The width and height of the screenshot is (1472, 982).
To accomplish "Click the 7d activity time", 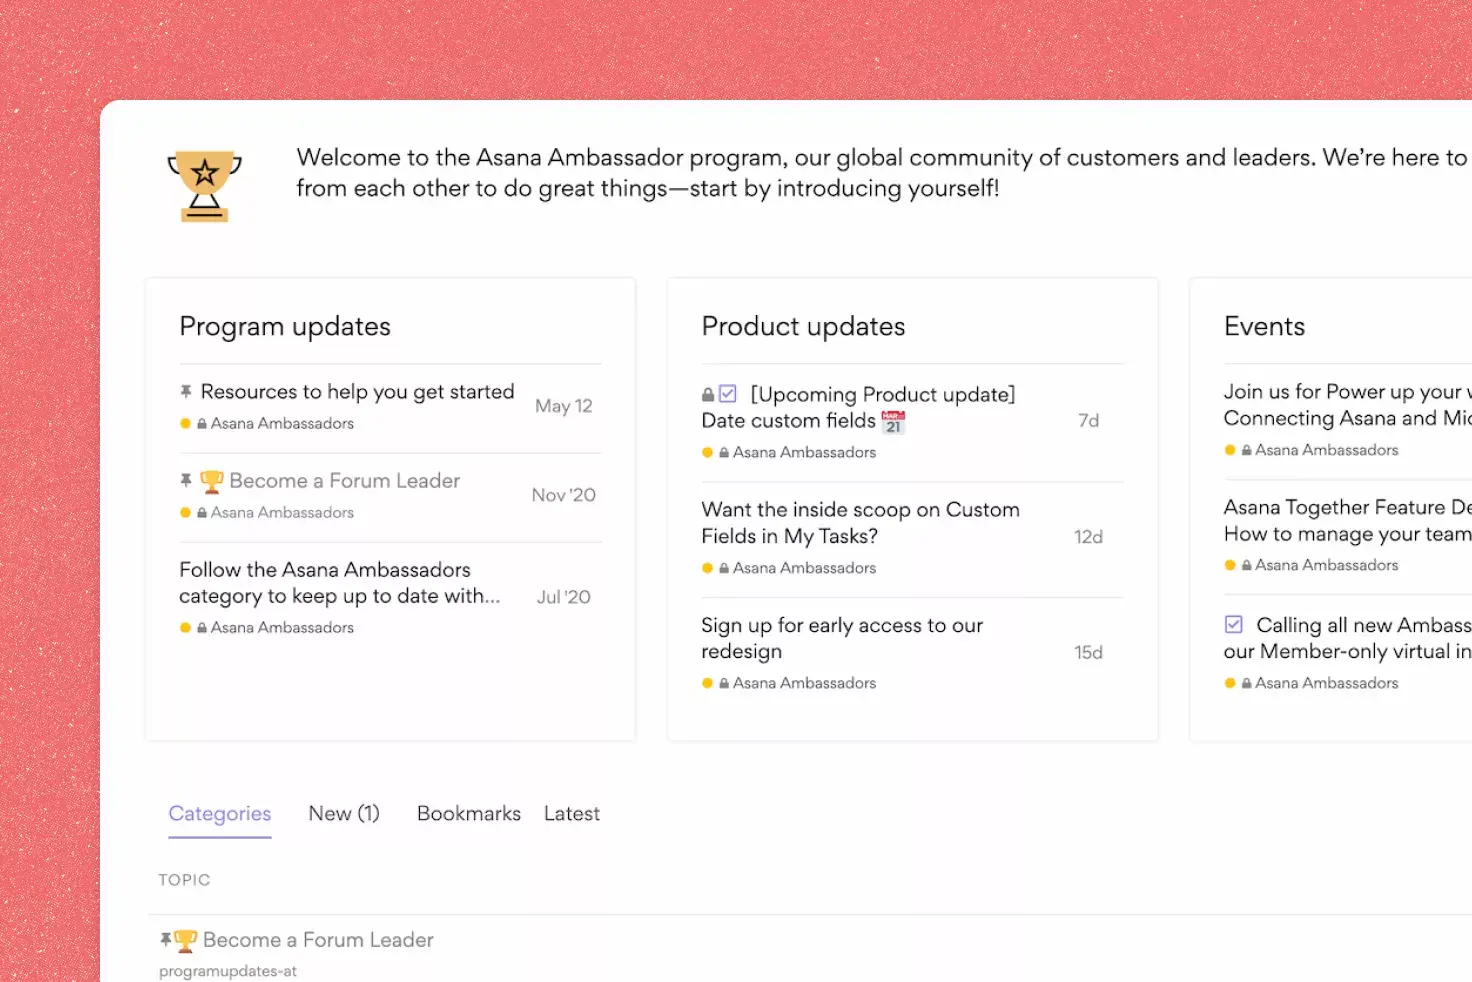I will 1089,421.
